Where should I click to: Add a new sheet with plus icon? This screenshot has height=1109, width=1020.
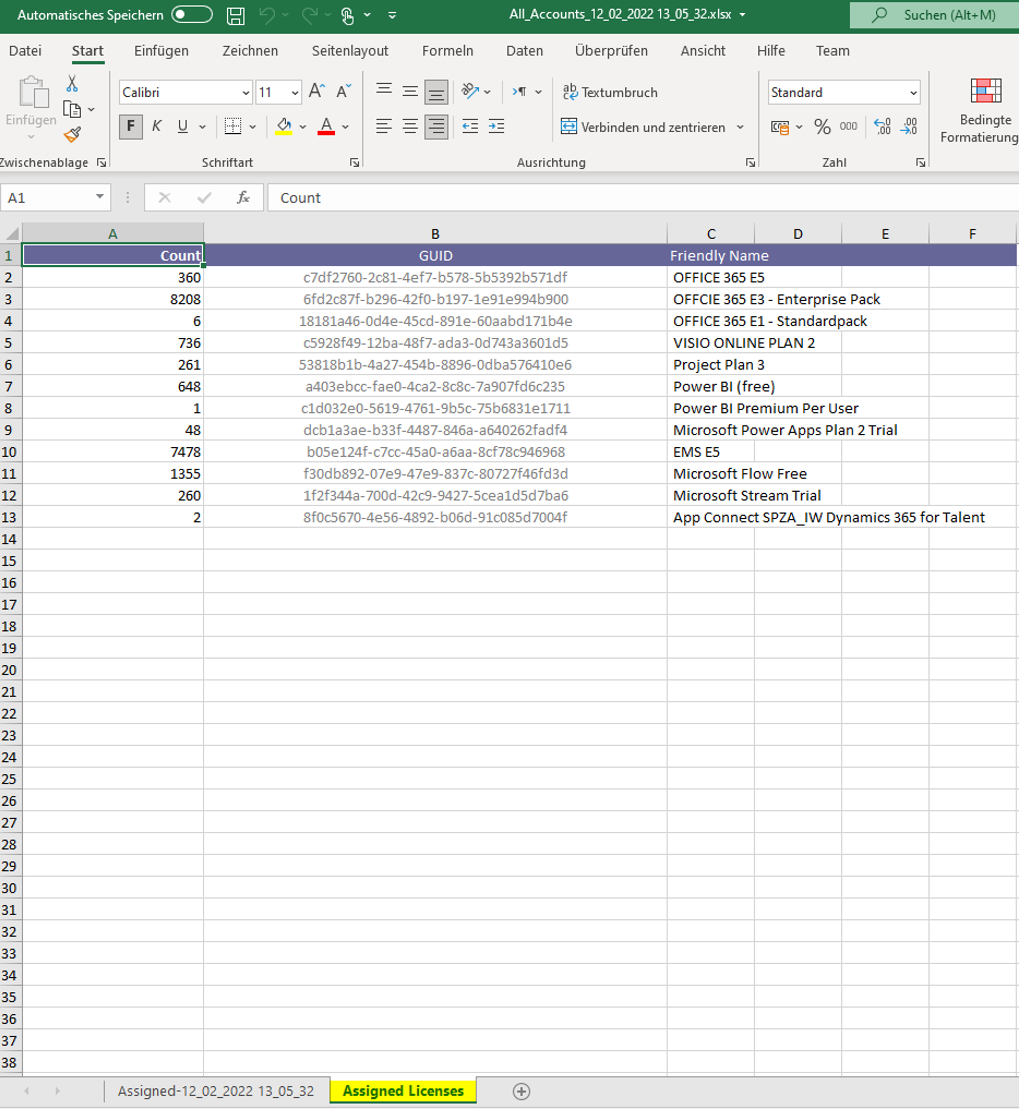(521, 1092)
